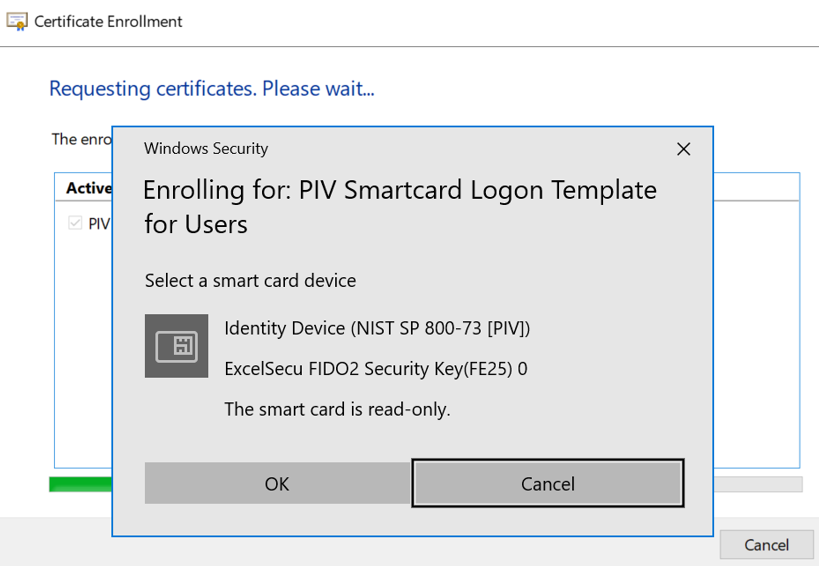This screenshot has height=566, width=819.
Task: Click "Requesting certificates. Please wait..." heading
Action: coord(212,89)
